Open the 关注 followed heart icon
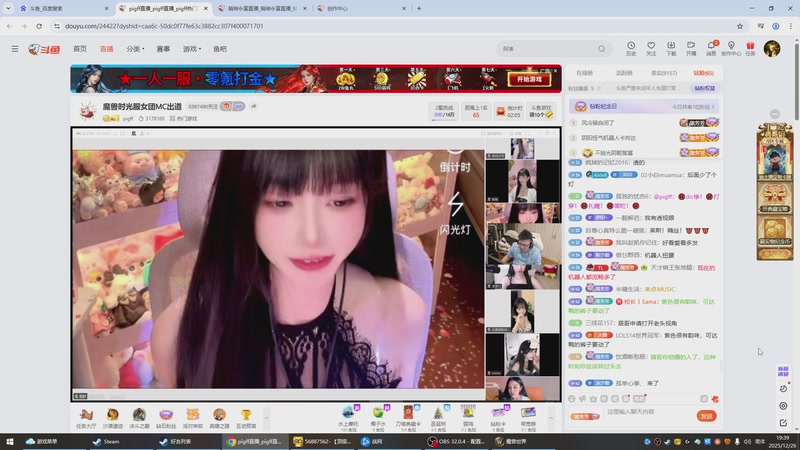 651,48
